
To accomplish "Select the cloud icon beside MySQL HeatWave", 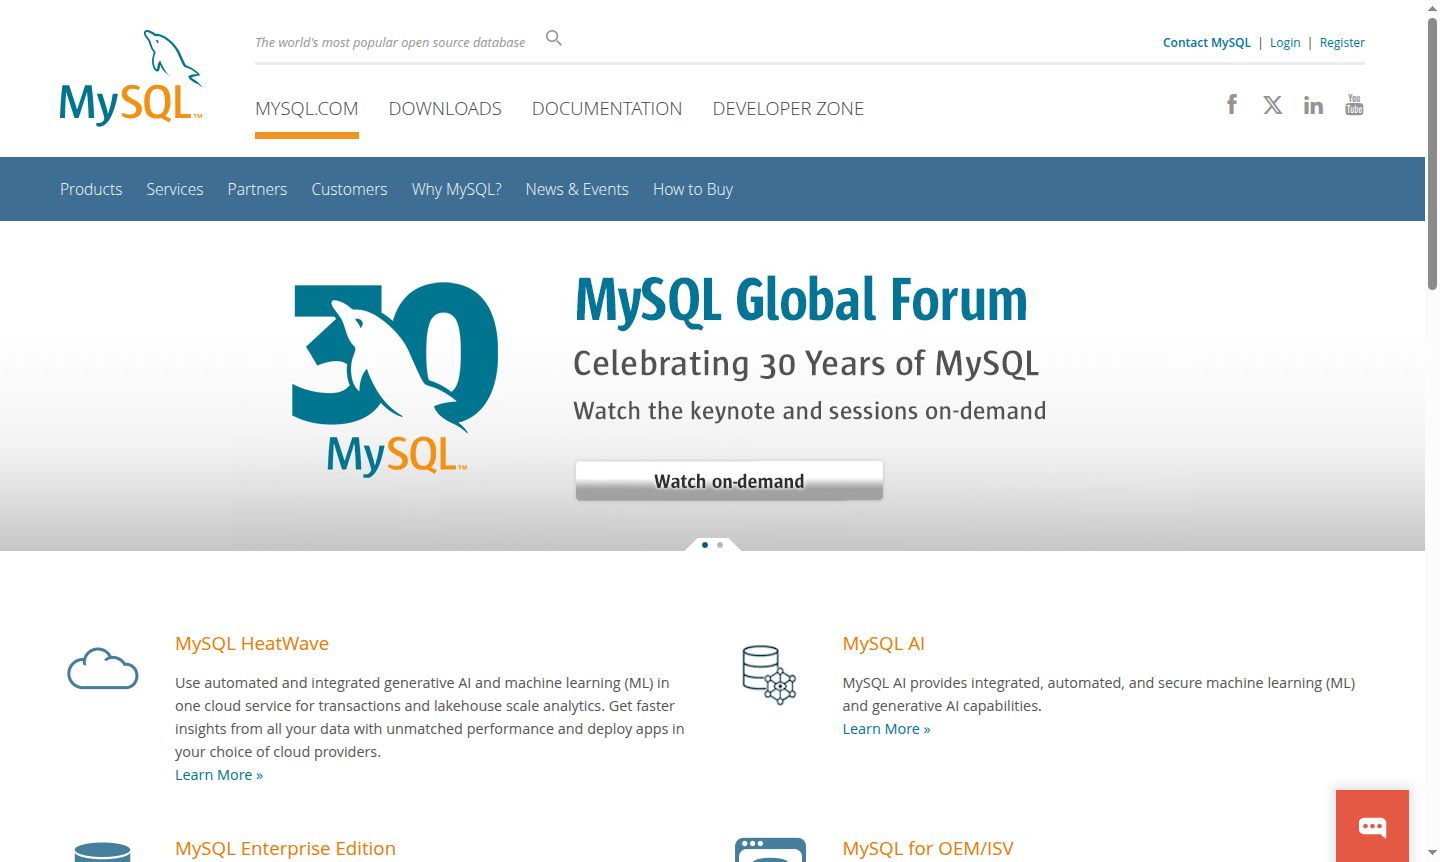I will tap(102, 668).
